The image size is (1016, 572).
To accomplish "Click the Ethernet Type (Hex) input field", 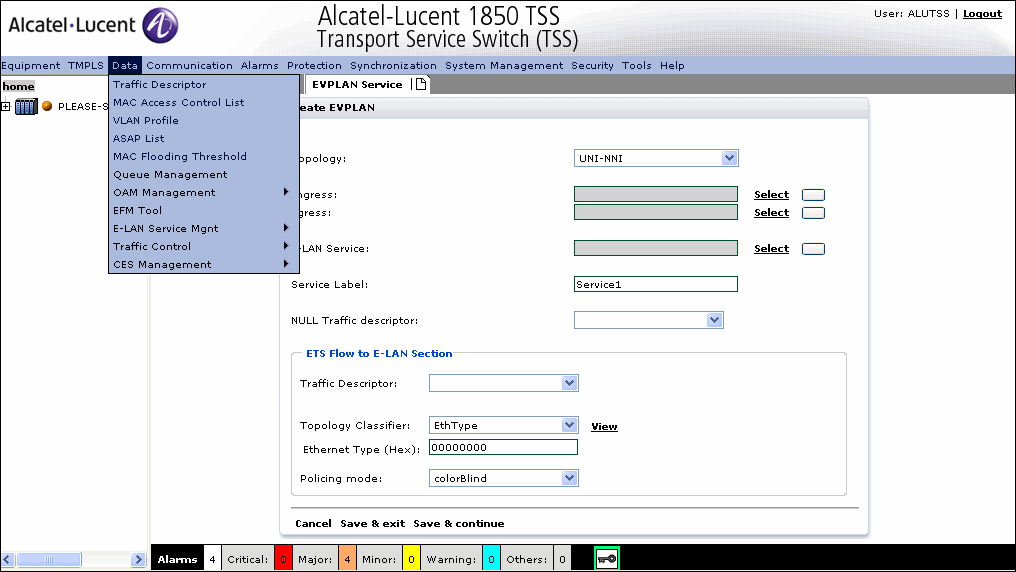I will click(503, 447).
